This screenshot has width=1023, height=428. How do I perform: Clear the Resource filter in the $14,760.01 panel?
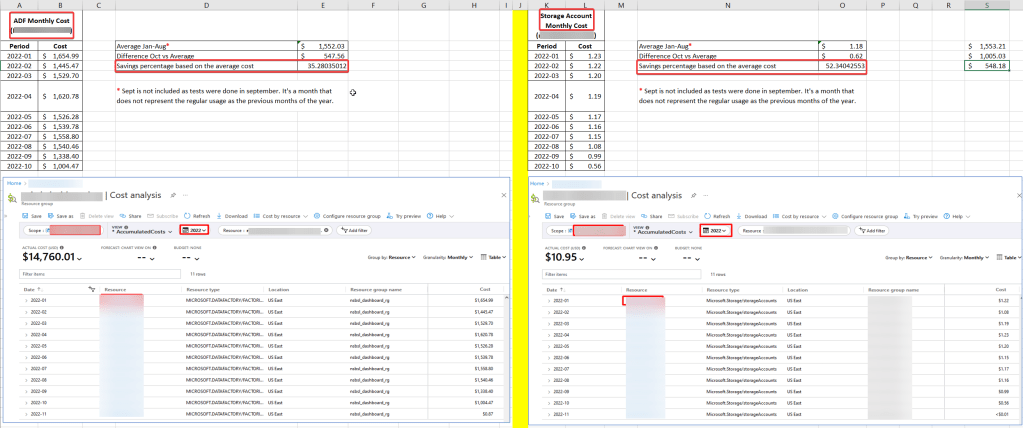(328, 230)
